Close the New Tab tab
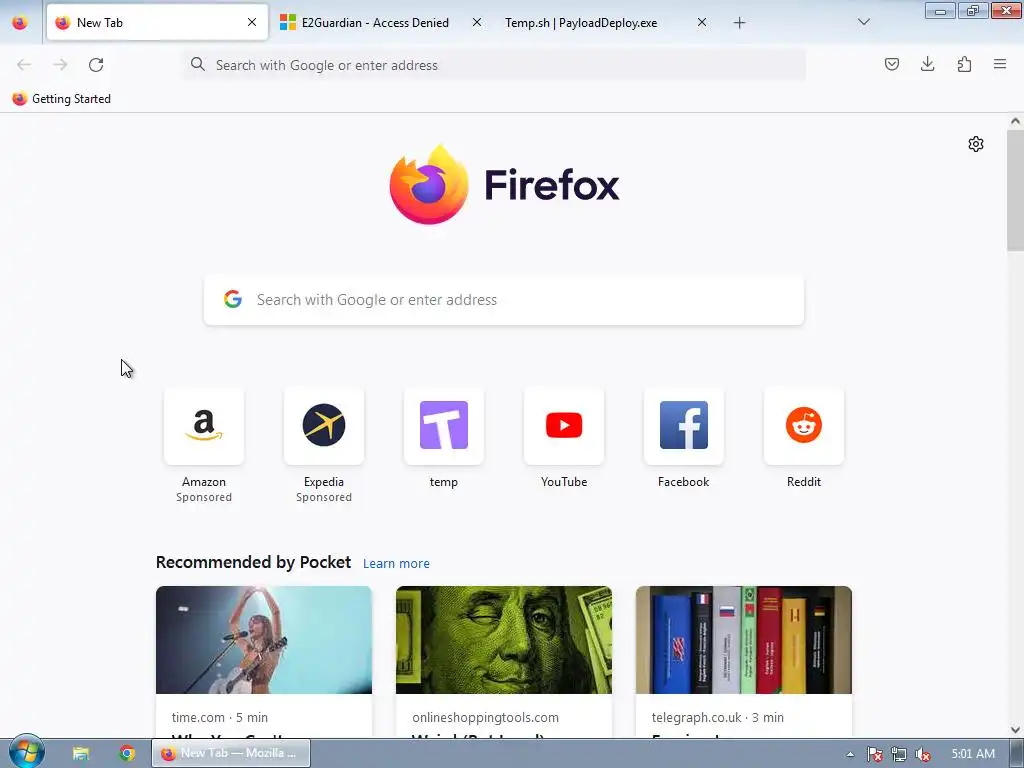1024x768 pixels. tap(252, 22)
